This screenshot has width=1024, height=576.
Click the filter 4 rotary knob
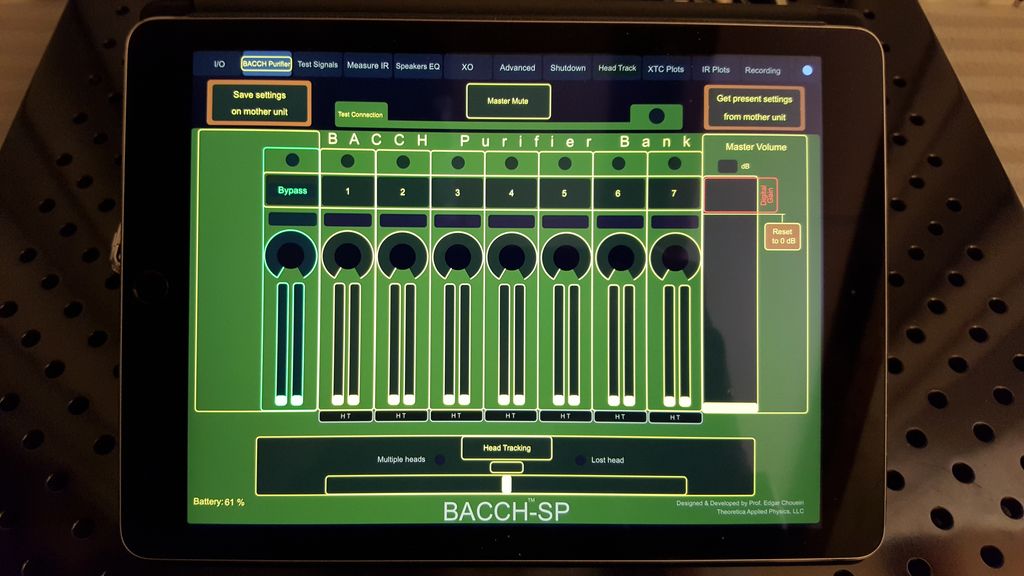[x=511, y=257]
